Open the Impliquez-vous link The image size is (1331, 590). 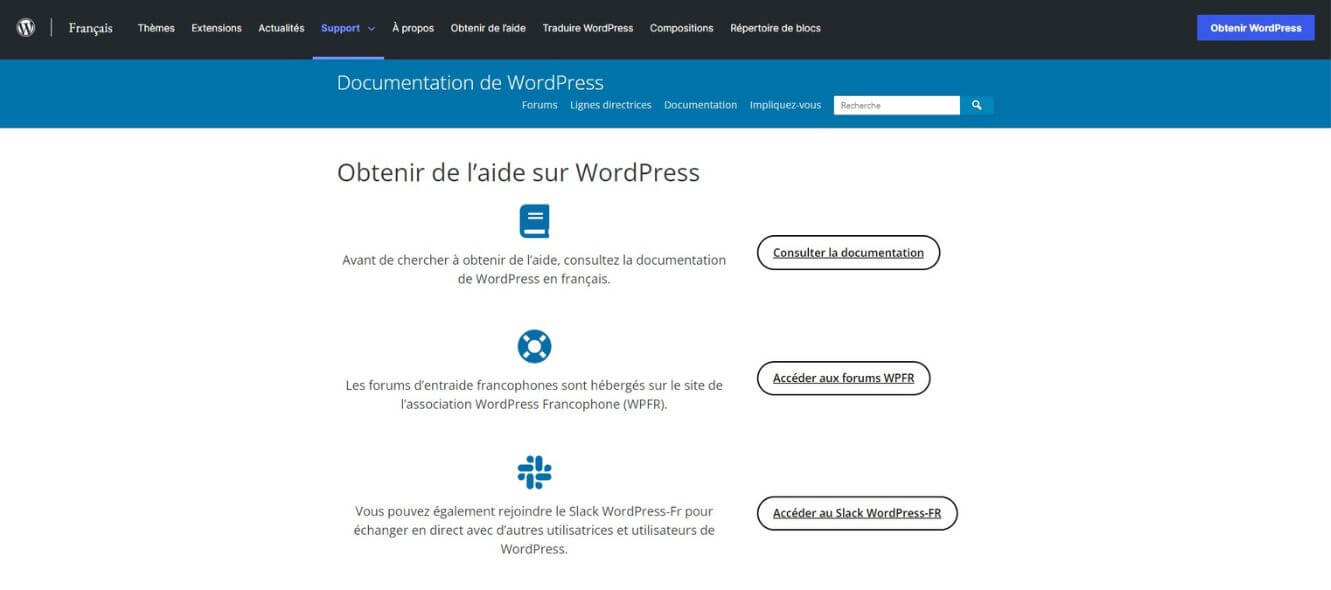pos(785,105)
